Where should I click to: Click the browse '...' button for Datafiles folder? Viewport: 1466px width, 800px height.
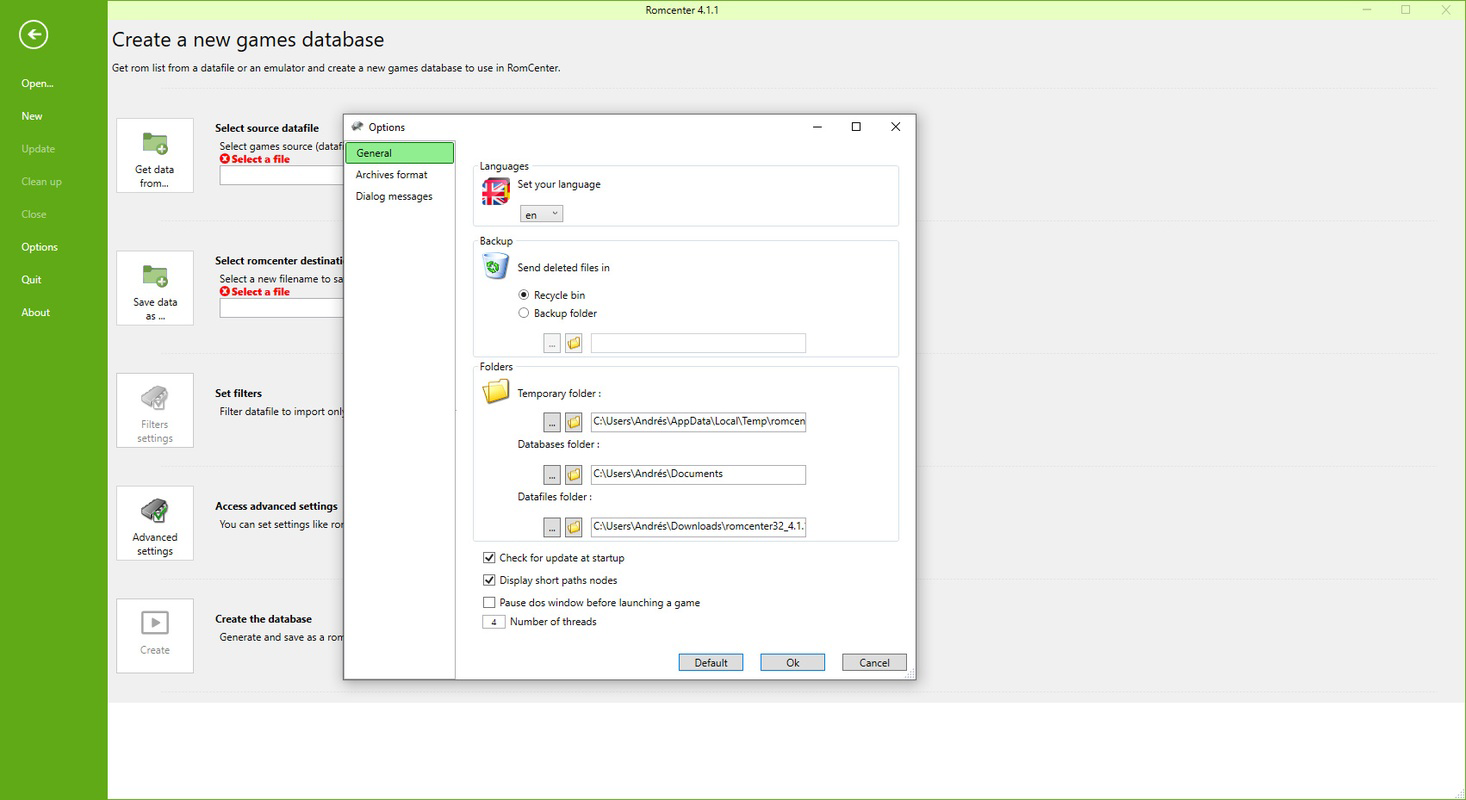pyautogui.click(x=552, y=526)
